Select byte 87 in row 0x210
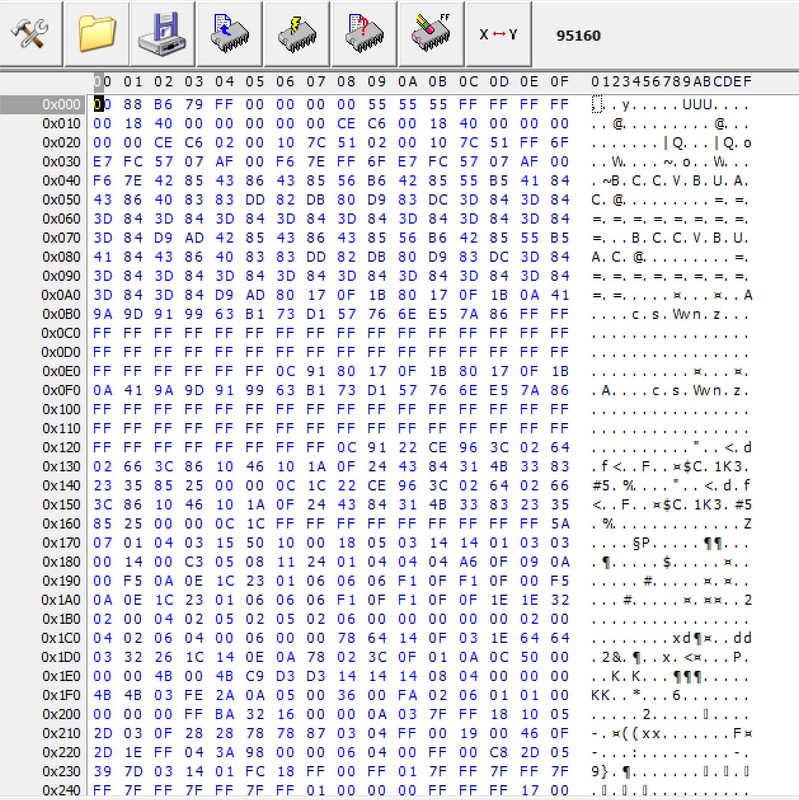Screen dimensions: 799x800 point(316,733)
